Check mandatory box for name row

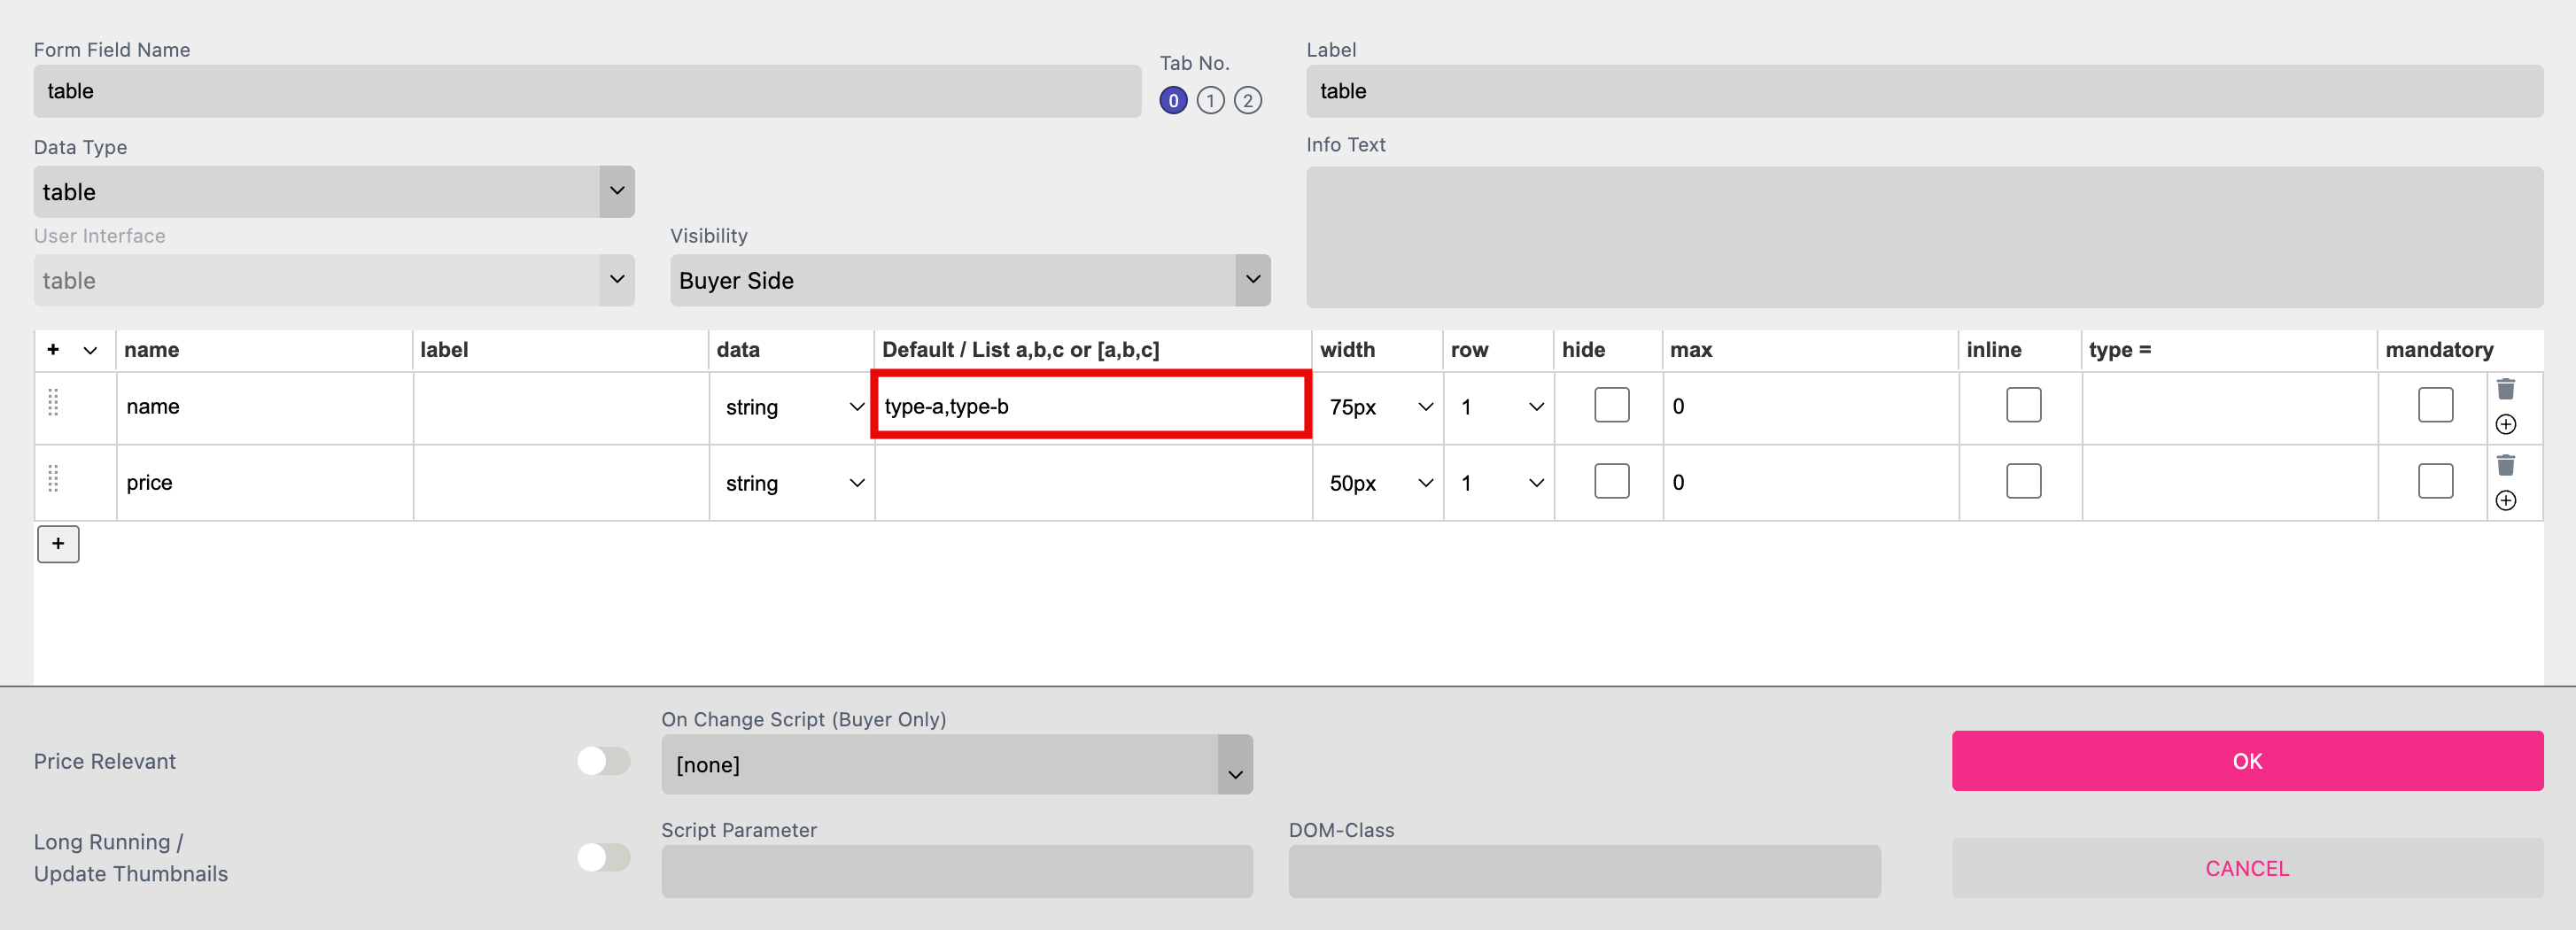[x=2435, y=405]
